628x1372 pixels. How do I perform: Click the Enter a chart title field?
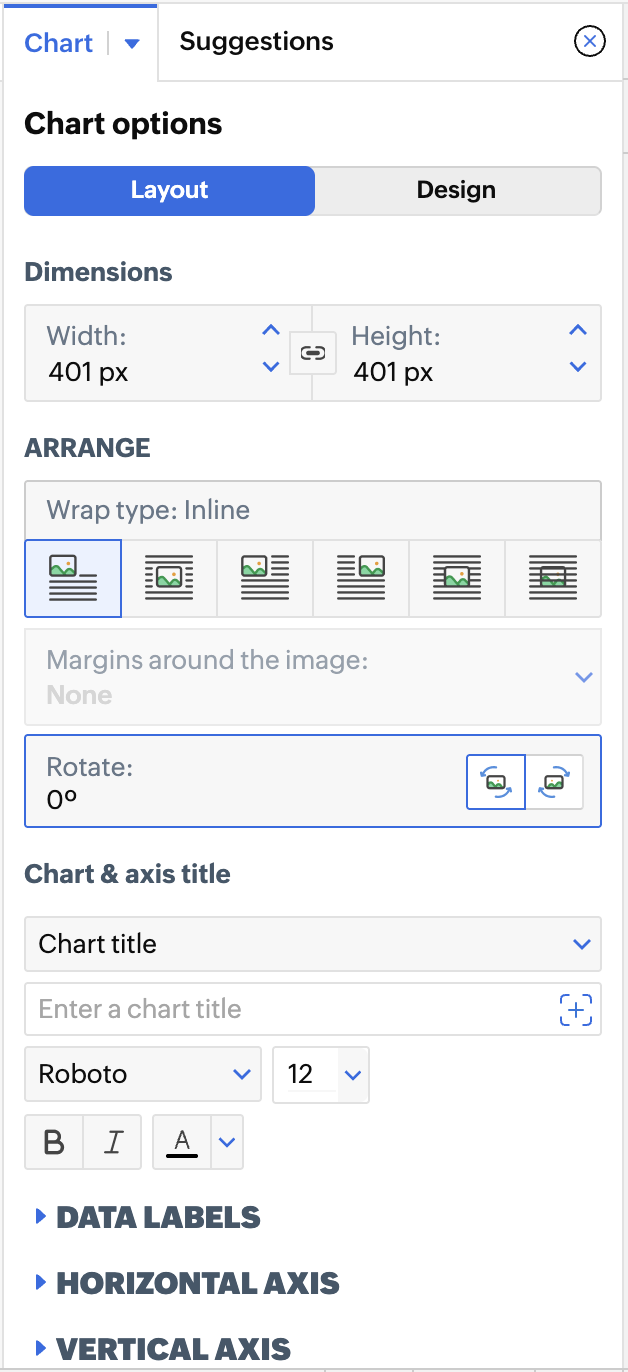(x=290, y=1009)
